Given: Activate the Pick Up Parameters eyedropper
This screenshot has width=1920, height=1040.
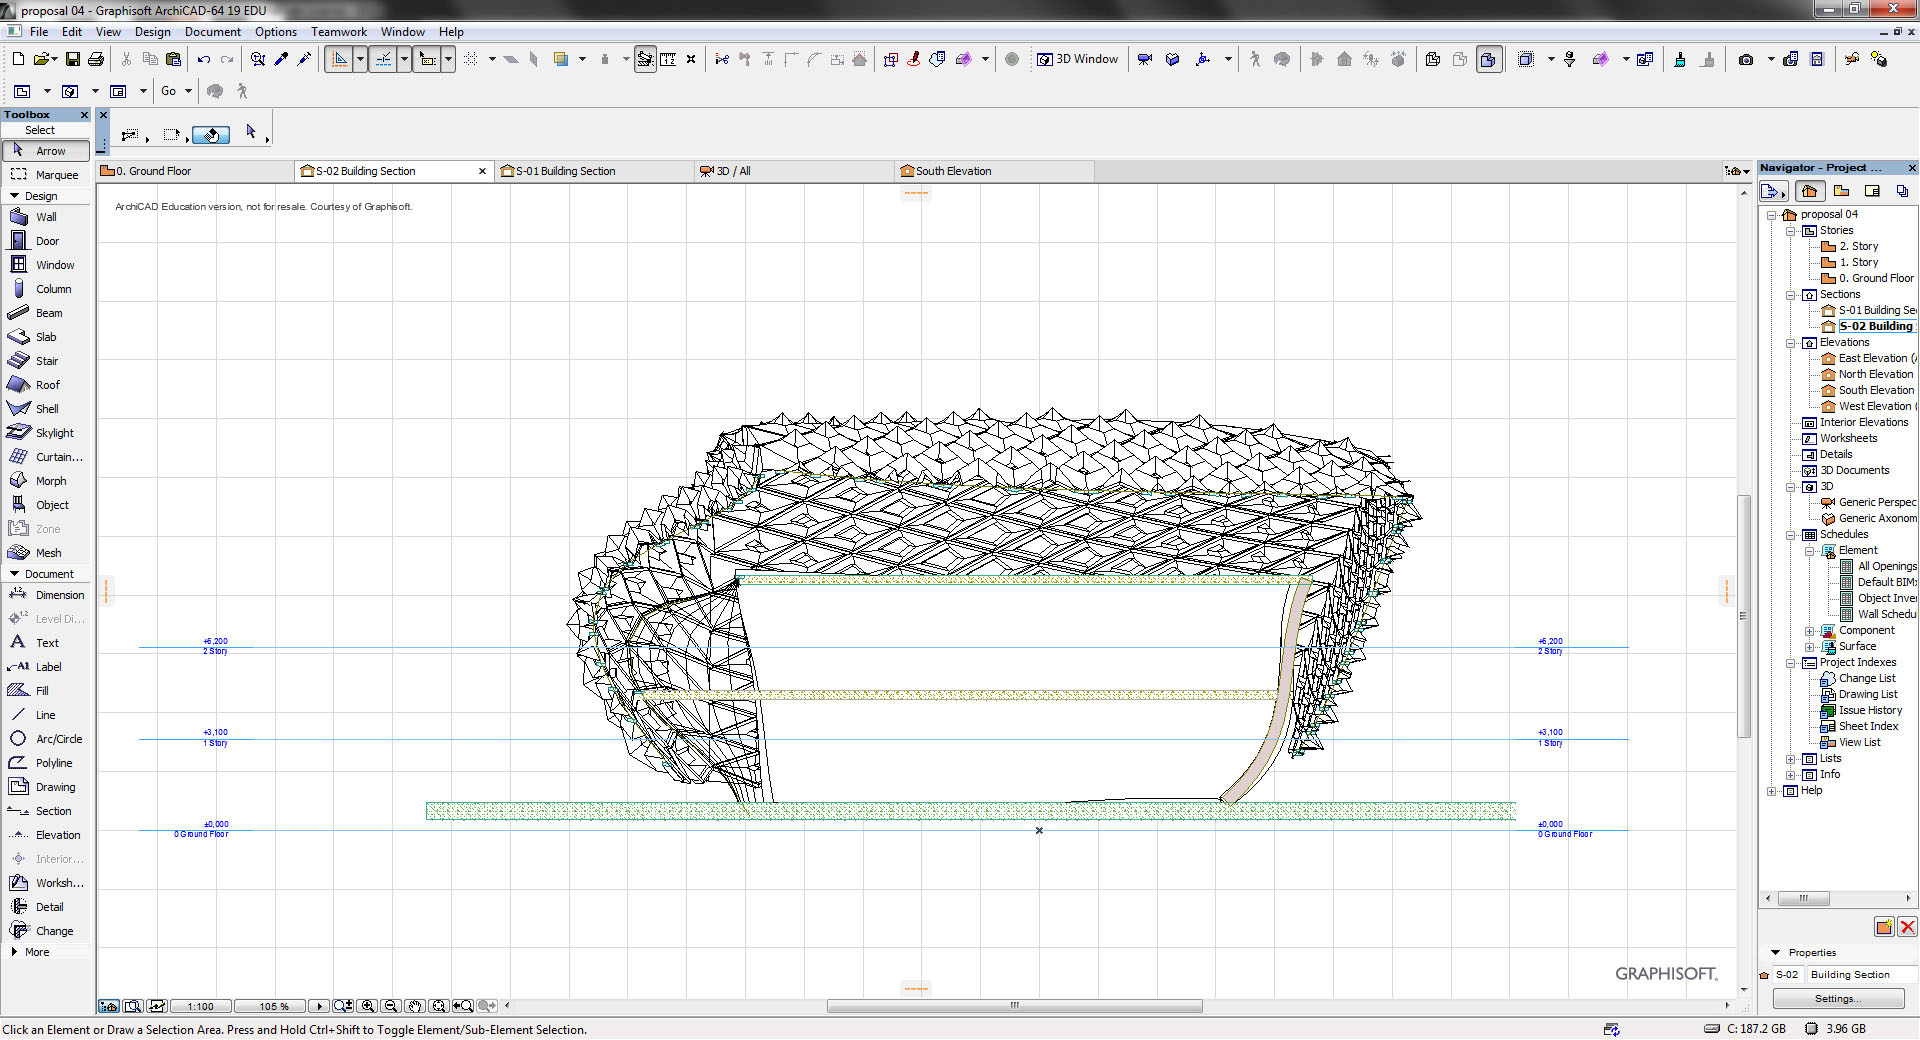Looking at the screenshot, I should 281,60.
